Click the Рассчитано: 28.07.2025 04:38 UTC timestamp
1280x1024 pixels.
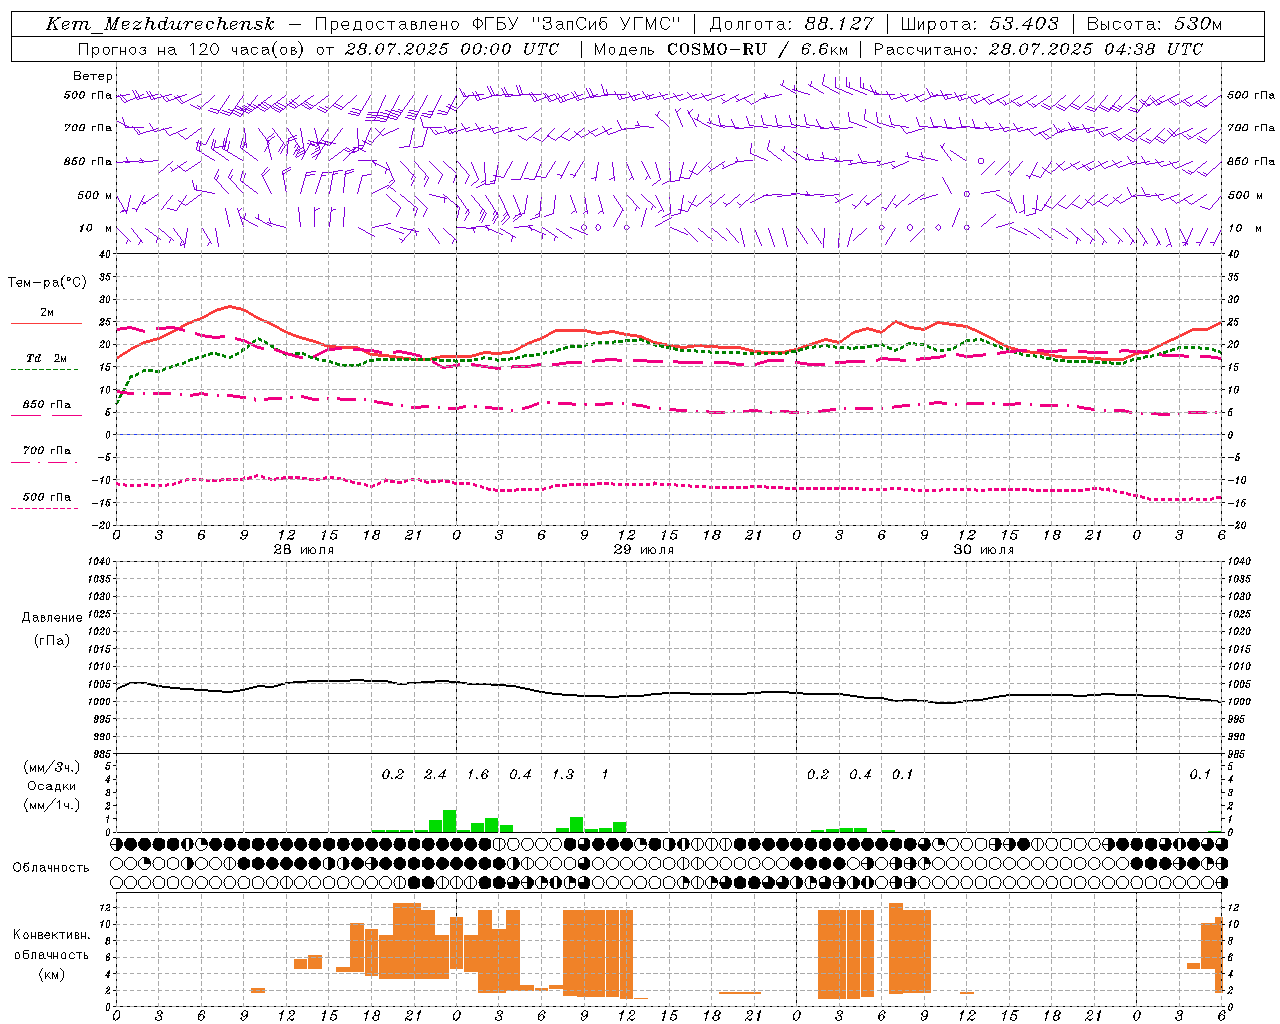tap(1038, 49)
